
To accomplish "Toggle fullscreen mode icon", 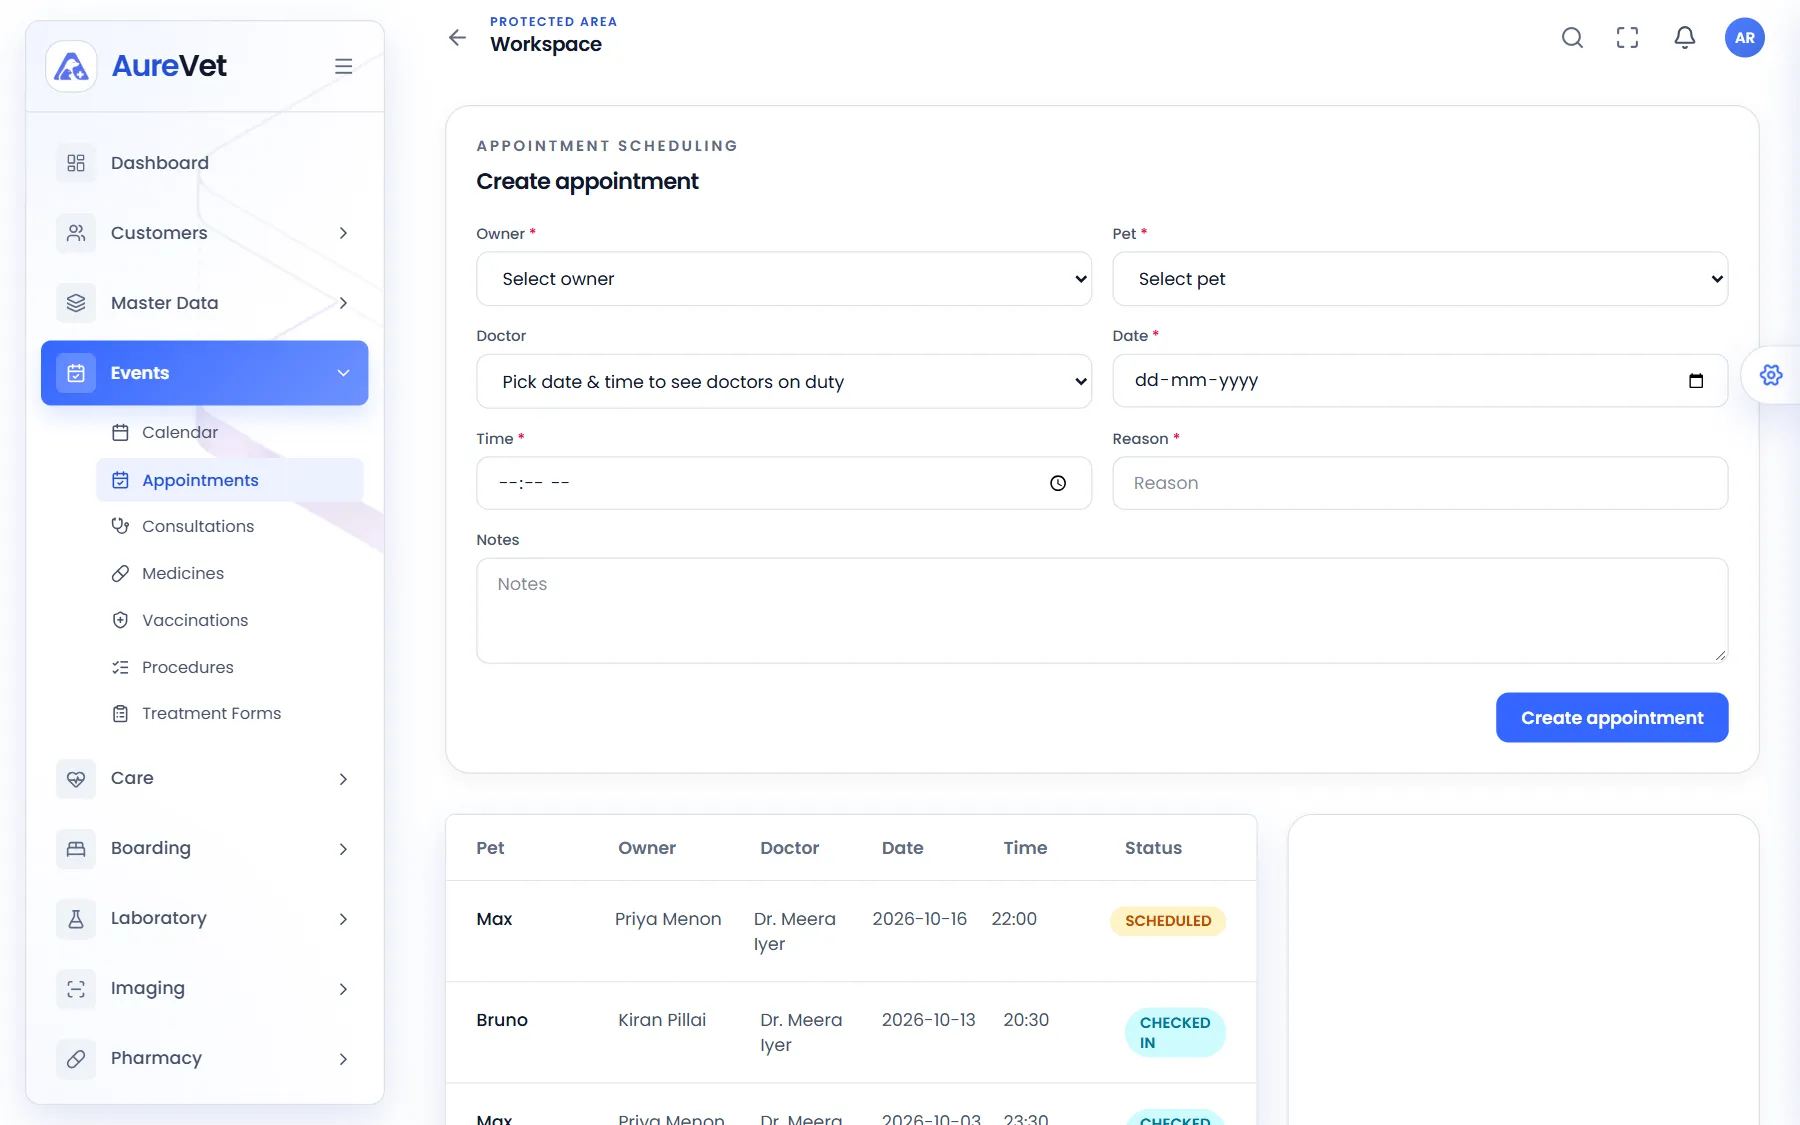I will 1628,38.
